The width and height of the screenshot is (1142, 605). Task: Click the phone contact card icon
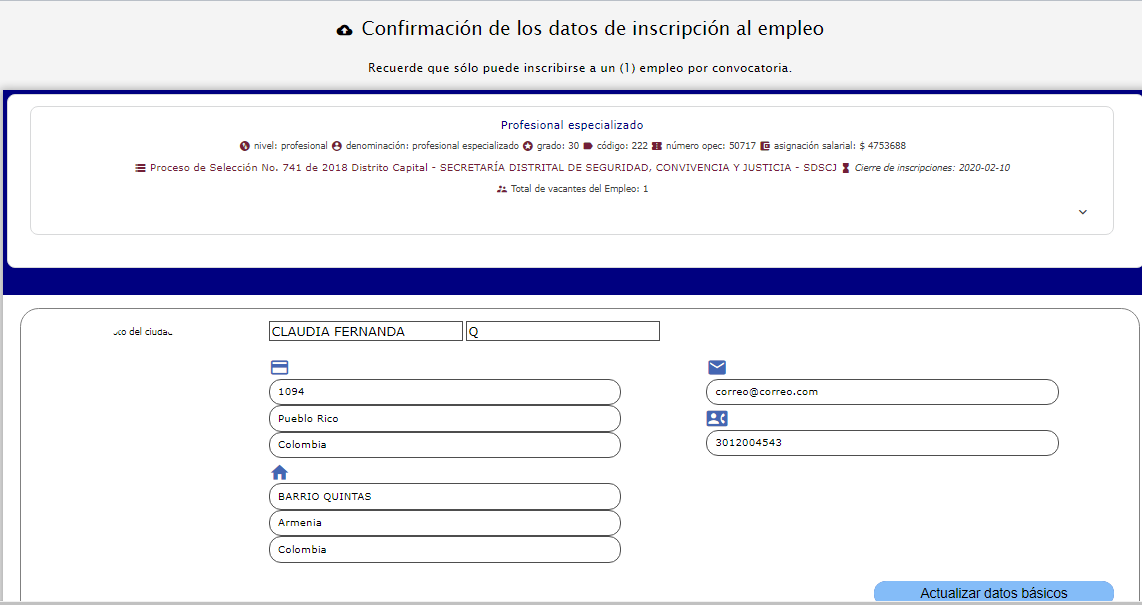717,419
